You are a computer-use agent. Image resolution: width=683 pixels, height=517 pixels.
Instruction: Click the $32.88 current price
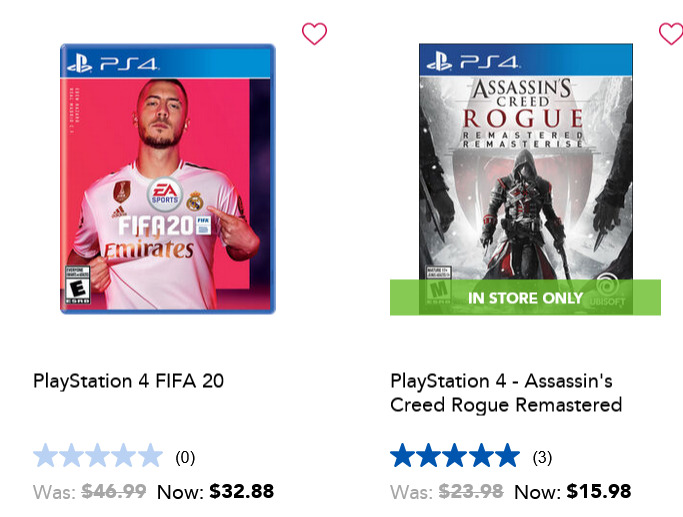[x=242, y=491]
